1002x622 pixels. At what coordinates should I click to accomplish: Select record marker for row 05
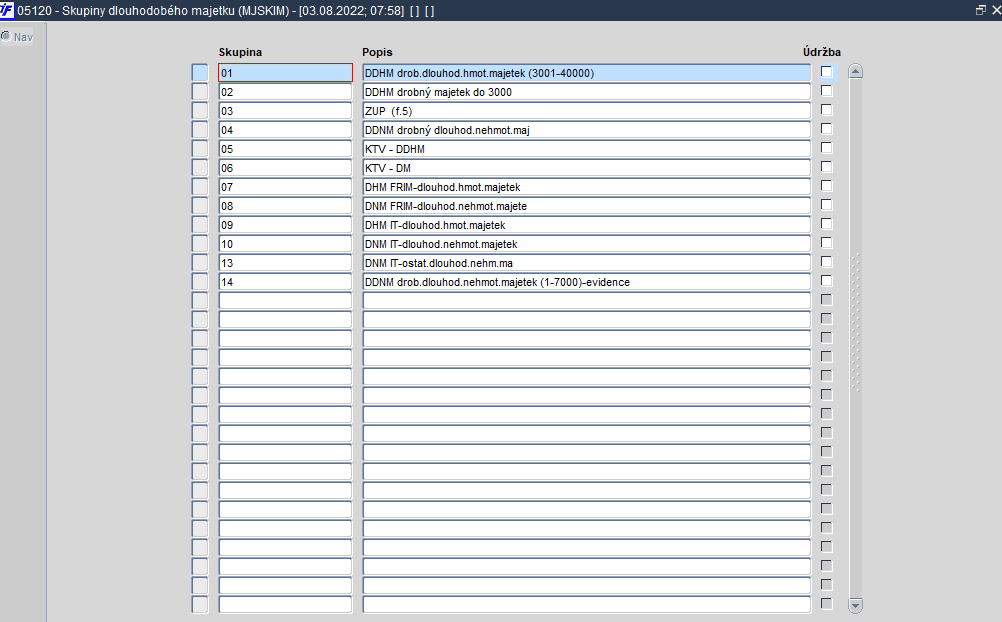(x=200, y=149)
